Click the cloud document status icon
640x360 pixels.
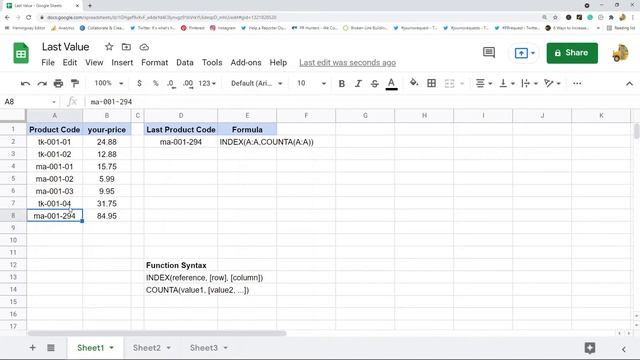pos(144,47)
